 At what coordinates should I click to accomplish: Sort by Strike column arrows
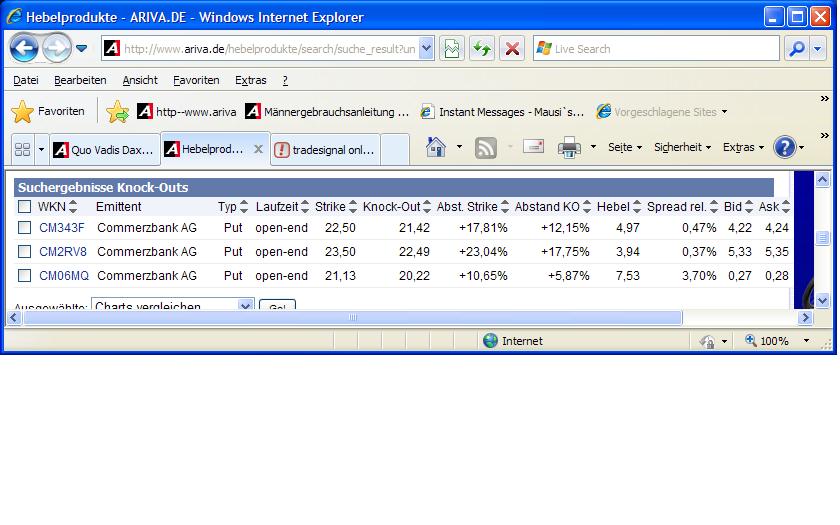pyautogui.click(x=353, y=206)
